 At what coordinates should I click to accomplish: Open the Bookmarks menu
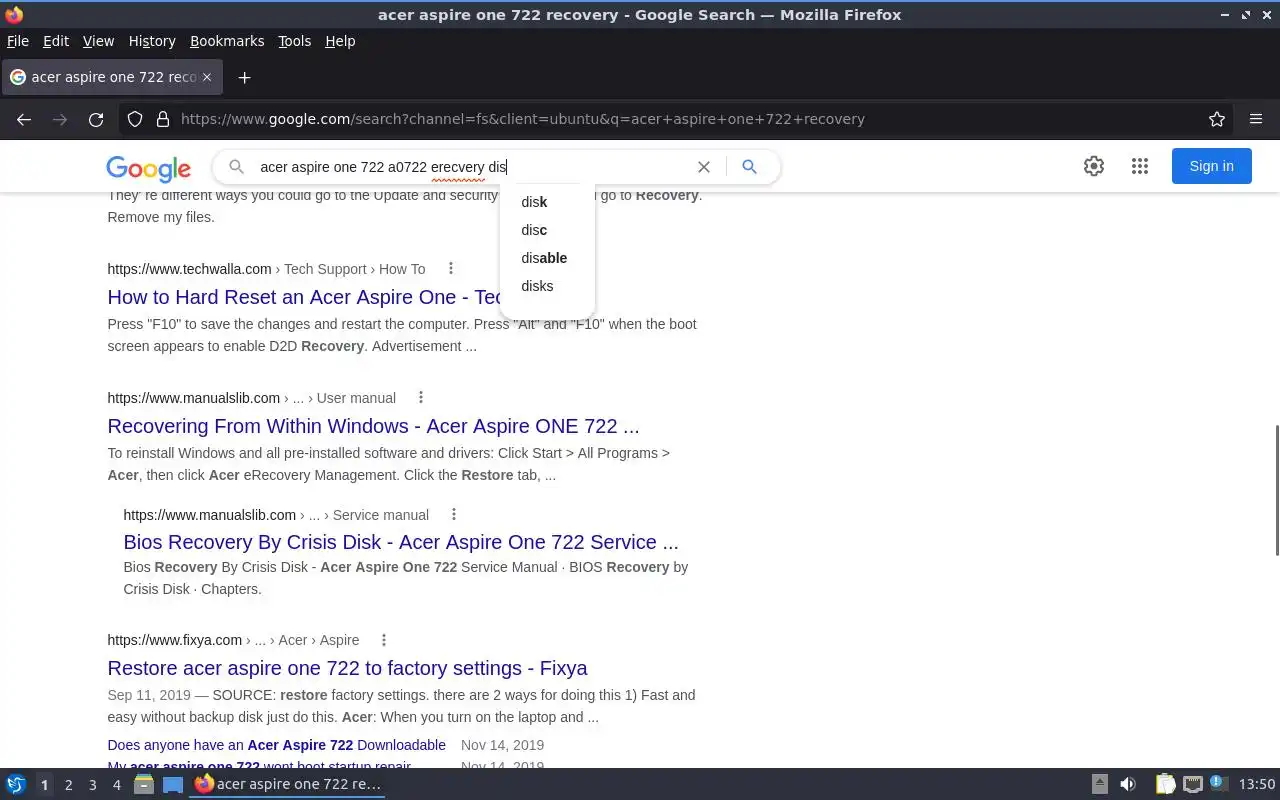tap(227, 41)
